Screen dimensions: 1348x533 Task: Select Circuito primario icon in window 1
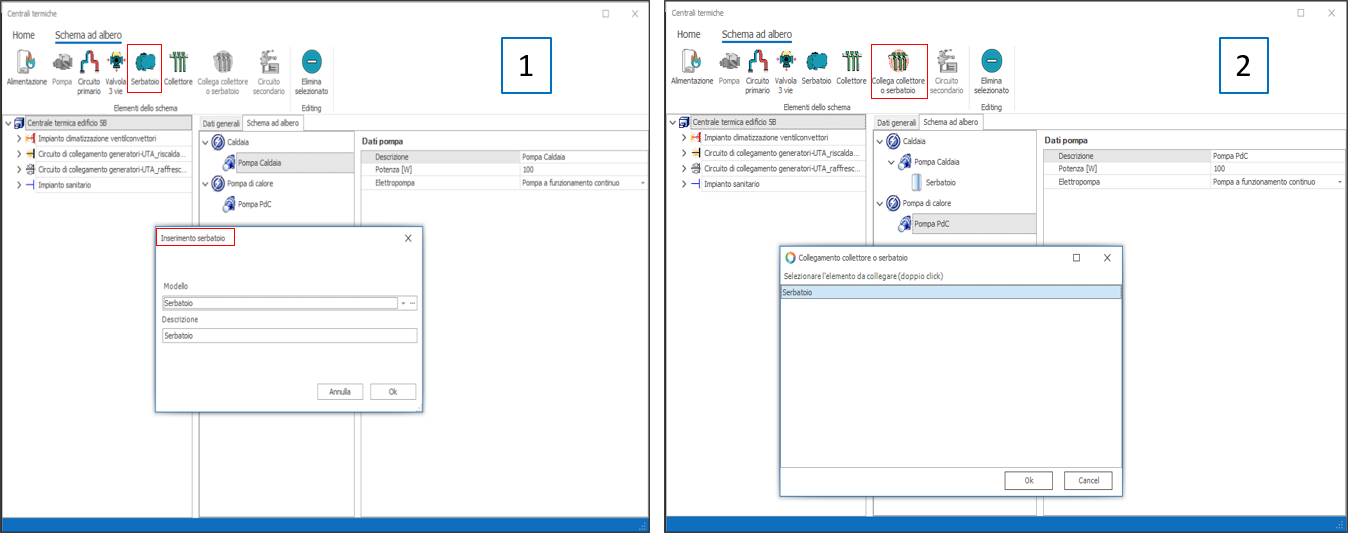(x=89, y=70)
